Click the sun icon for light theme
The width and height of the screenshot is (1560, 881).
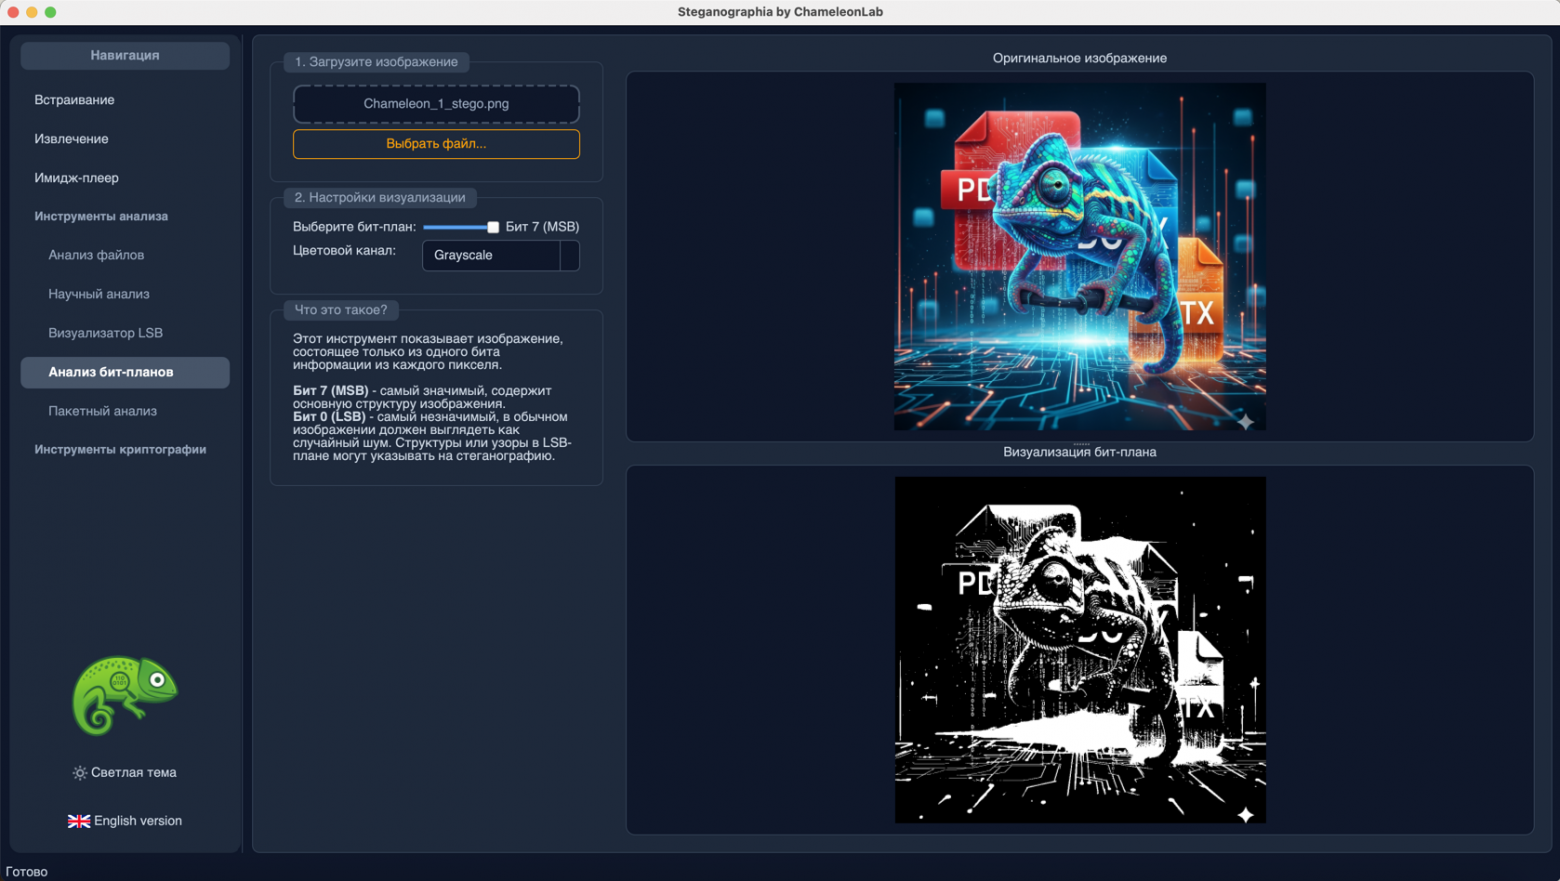point(80,773)
